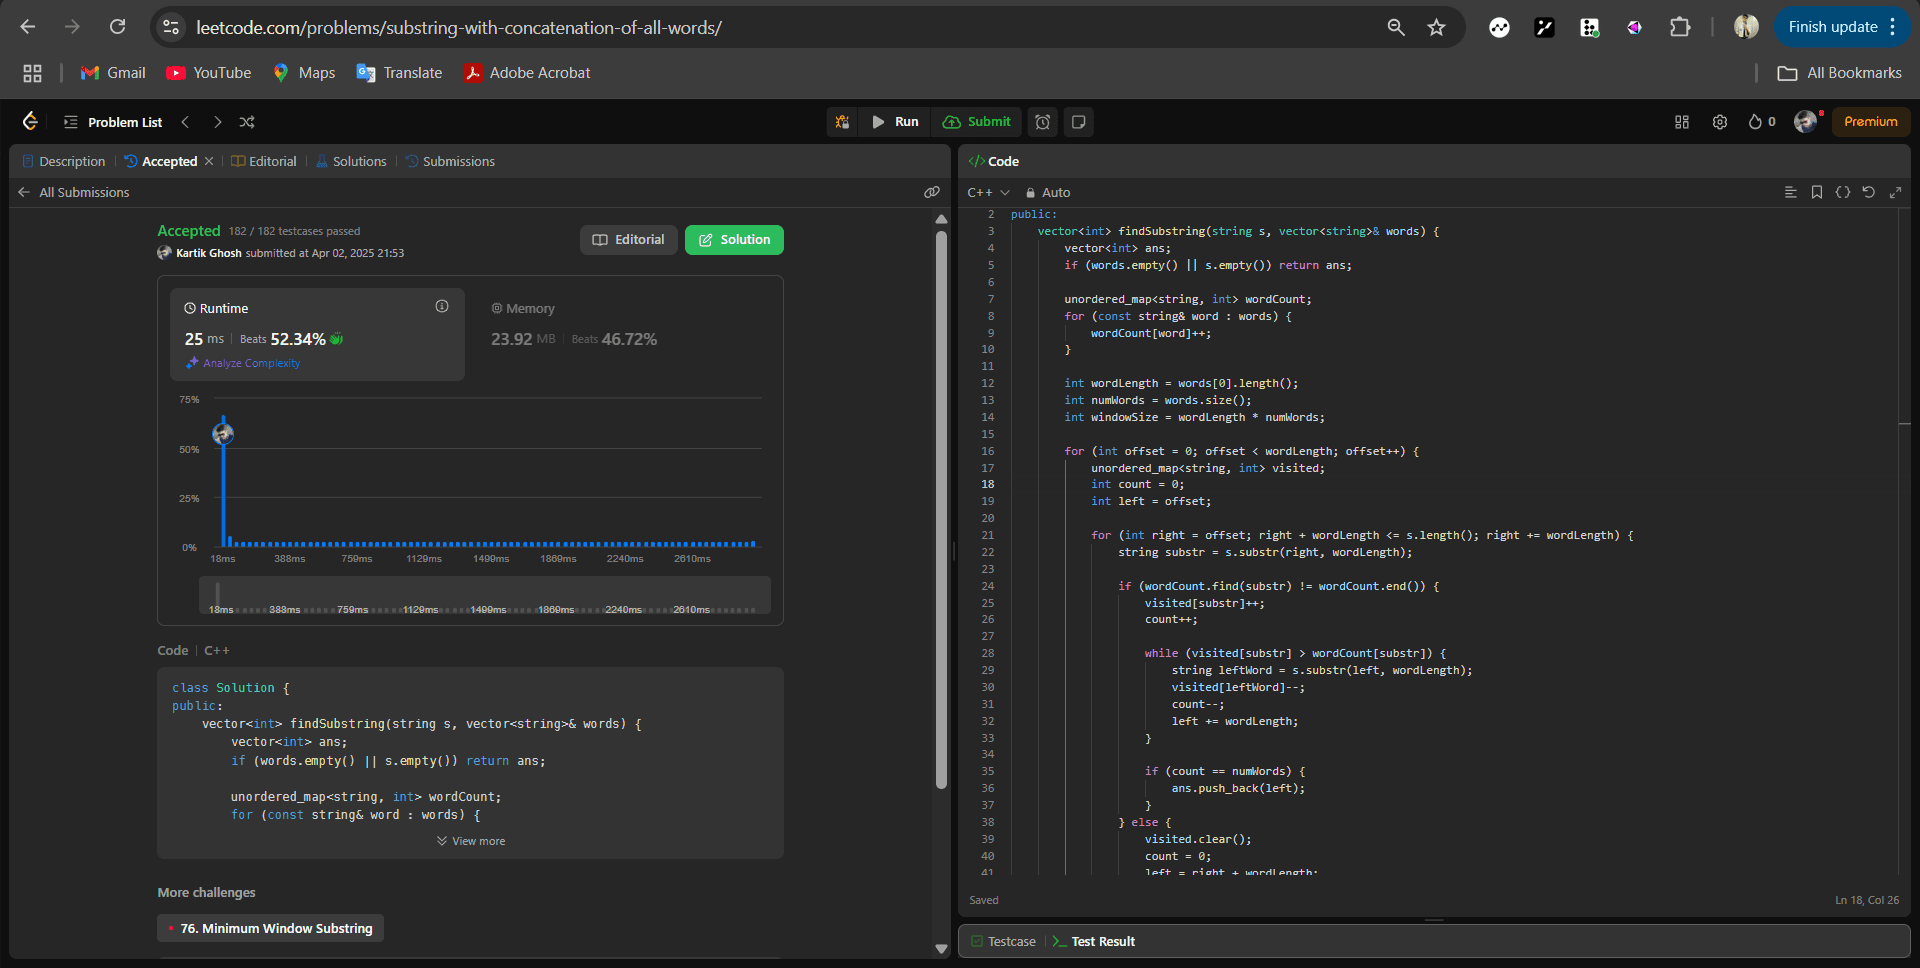Toggle the Auto lock setting
This screenshot has width=1920, height=968.
[1047, 192]
